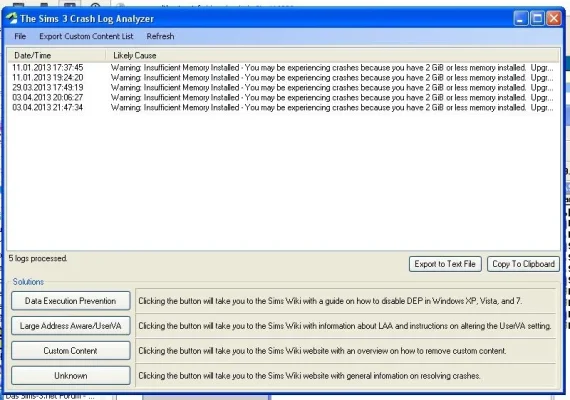The width and height of the screenshot is (570, 400).
Task: Open the Unknown crash solution page
Action: click(x=71, y=376)
